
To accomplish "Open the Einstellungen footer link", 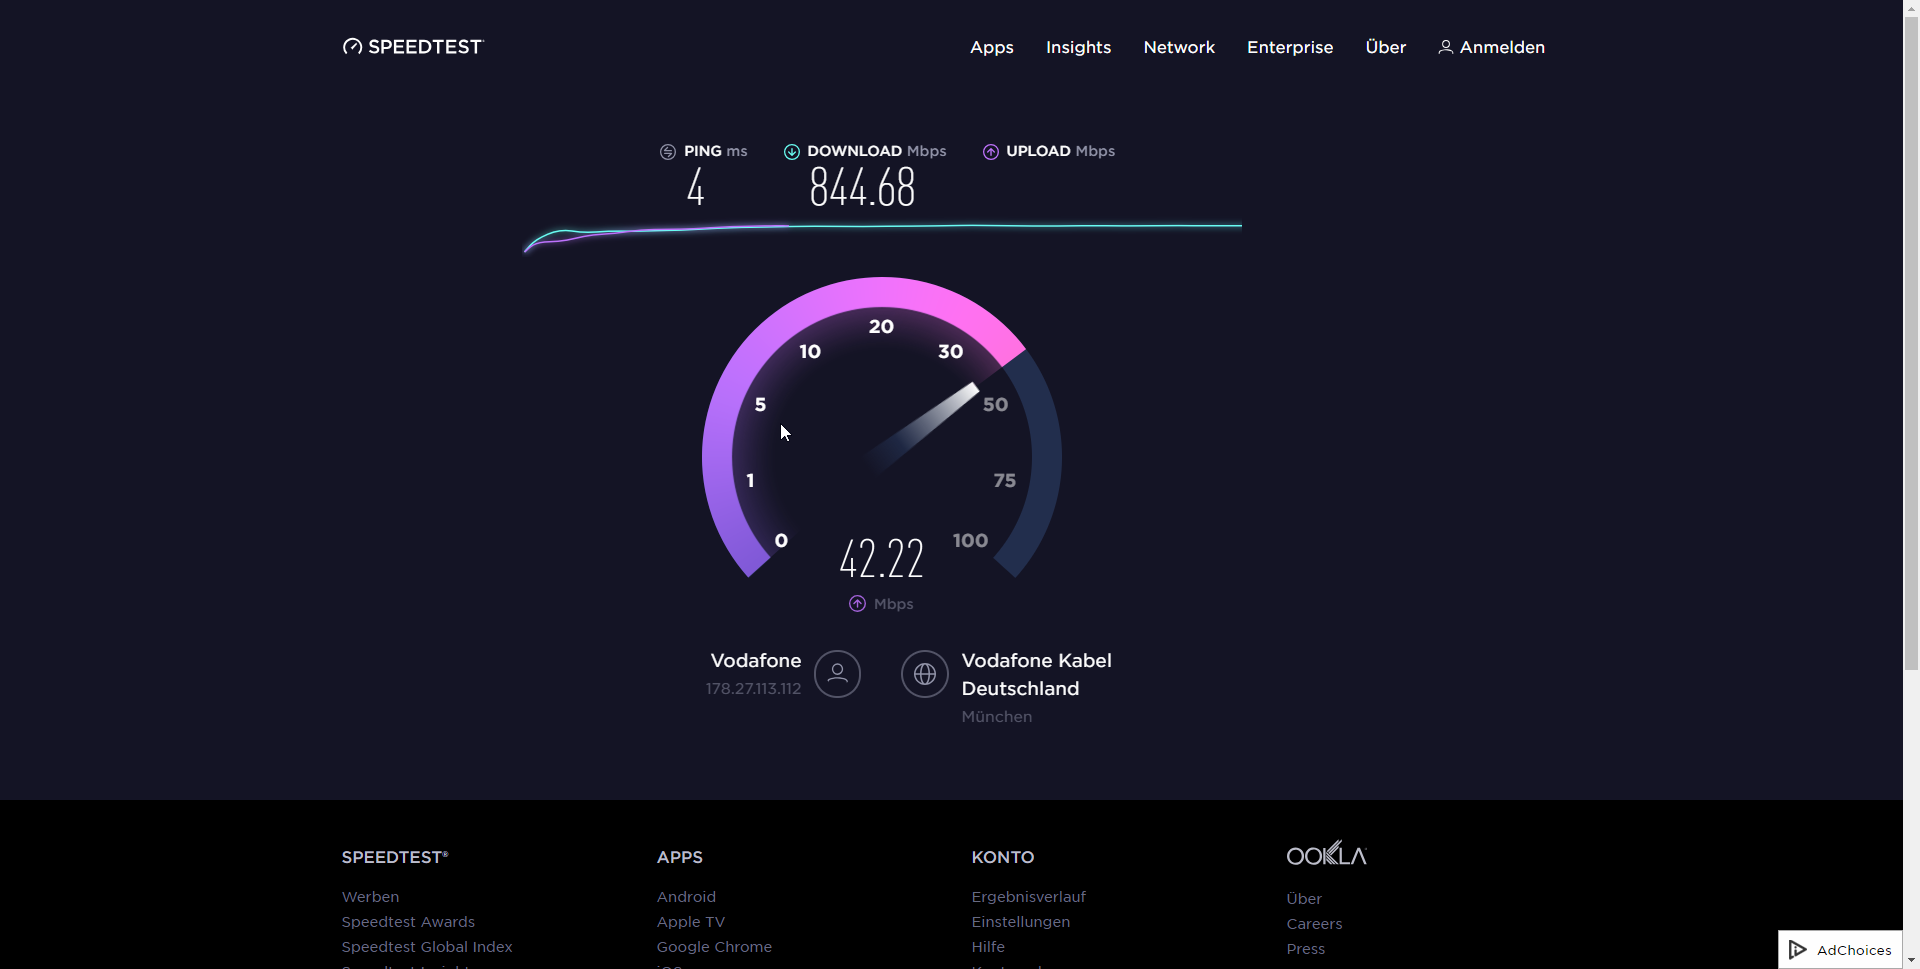I will coord(1020,922).
